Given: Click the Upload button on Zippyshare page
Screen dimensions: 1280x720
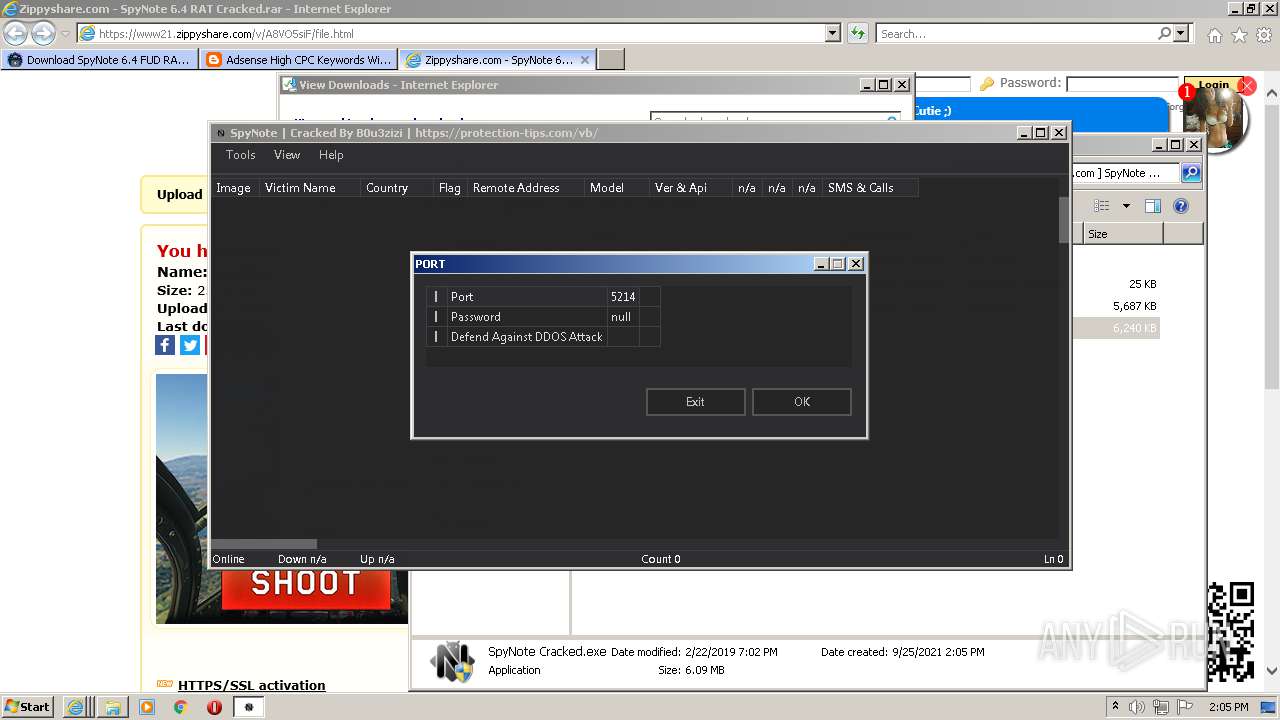Looking at the screenshot, I should pos(178,195).
